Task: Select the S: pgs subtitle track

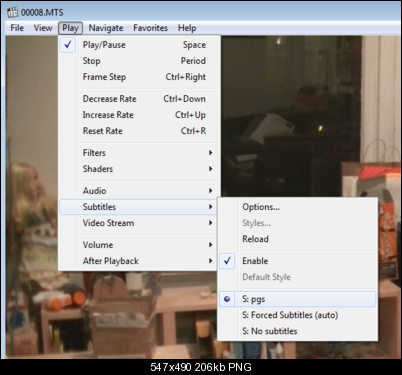Action: pyautogui.click(x=298, y=299)
